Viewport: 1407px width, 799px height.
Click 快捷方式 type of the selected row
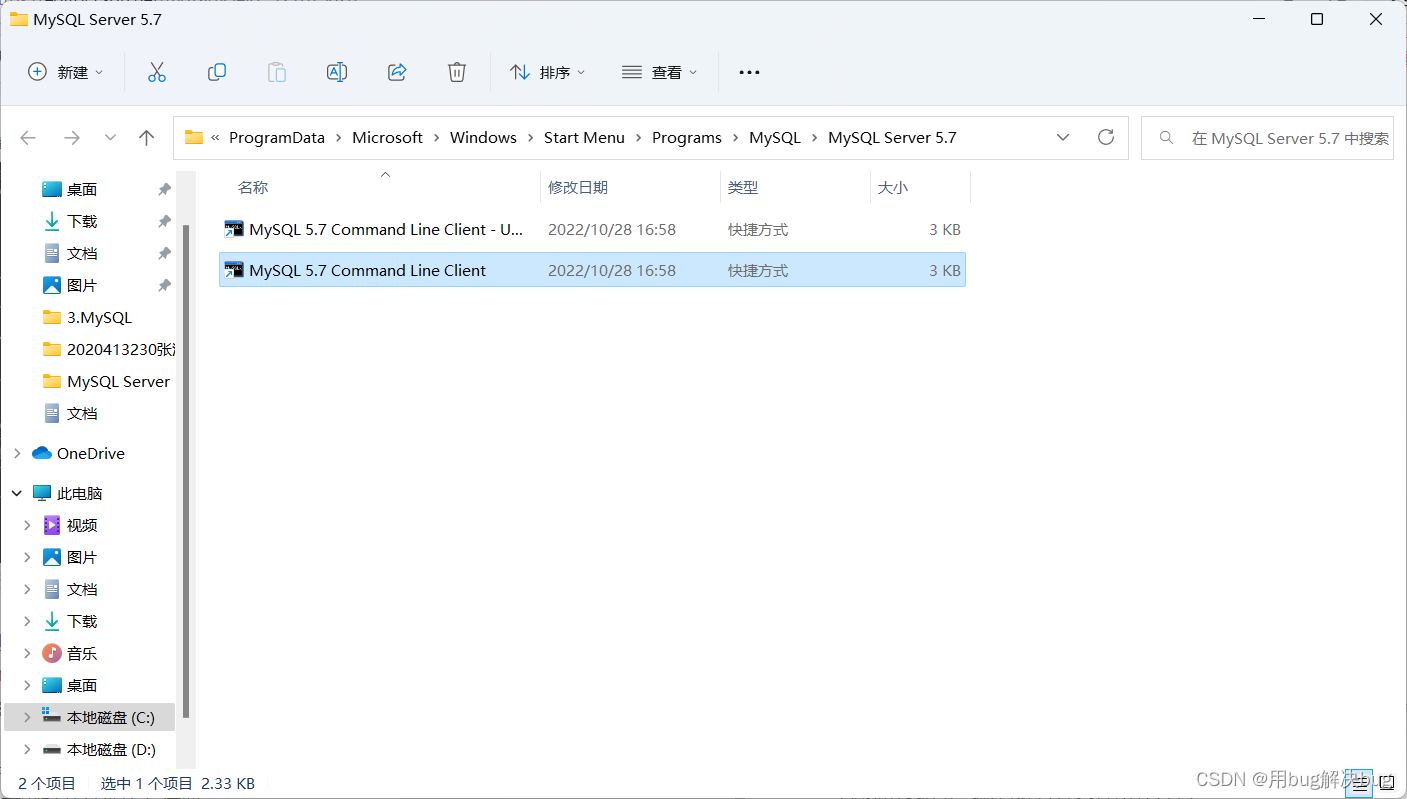tap(758, 270)
